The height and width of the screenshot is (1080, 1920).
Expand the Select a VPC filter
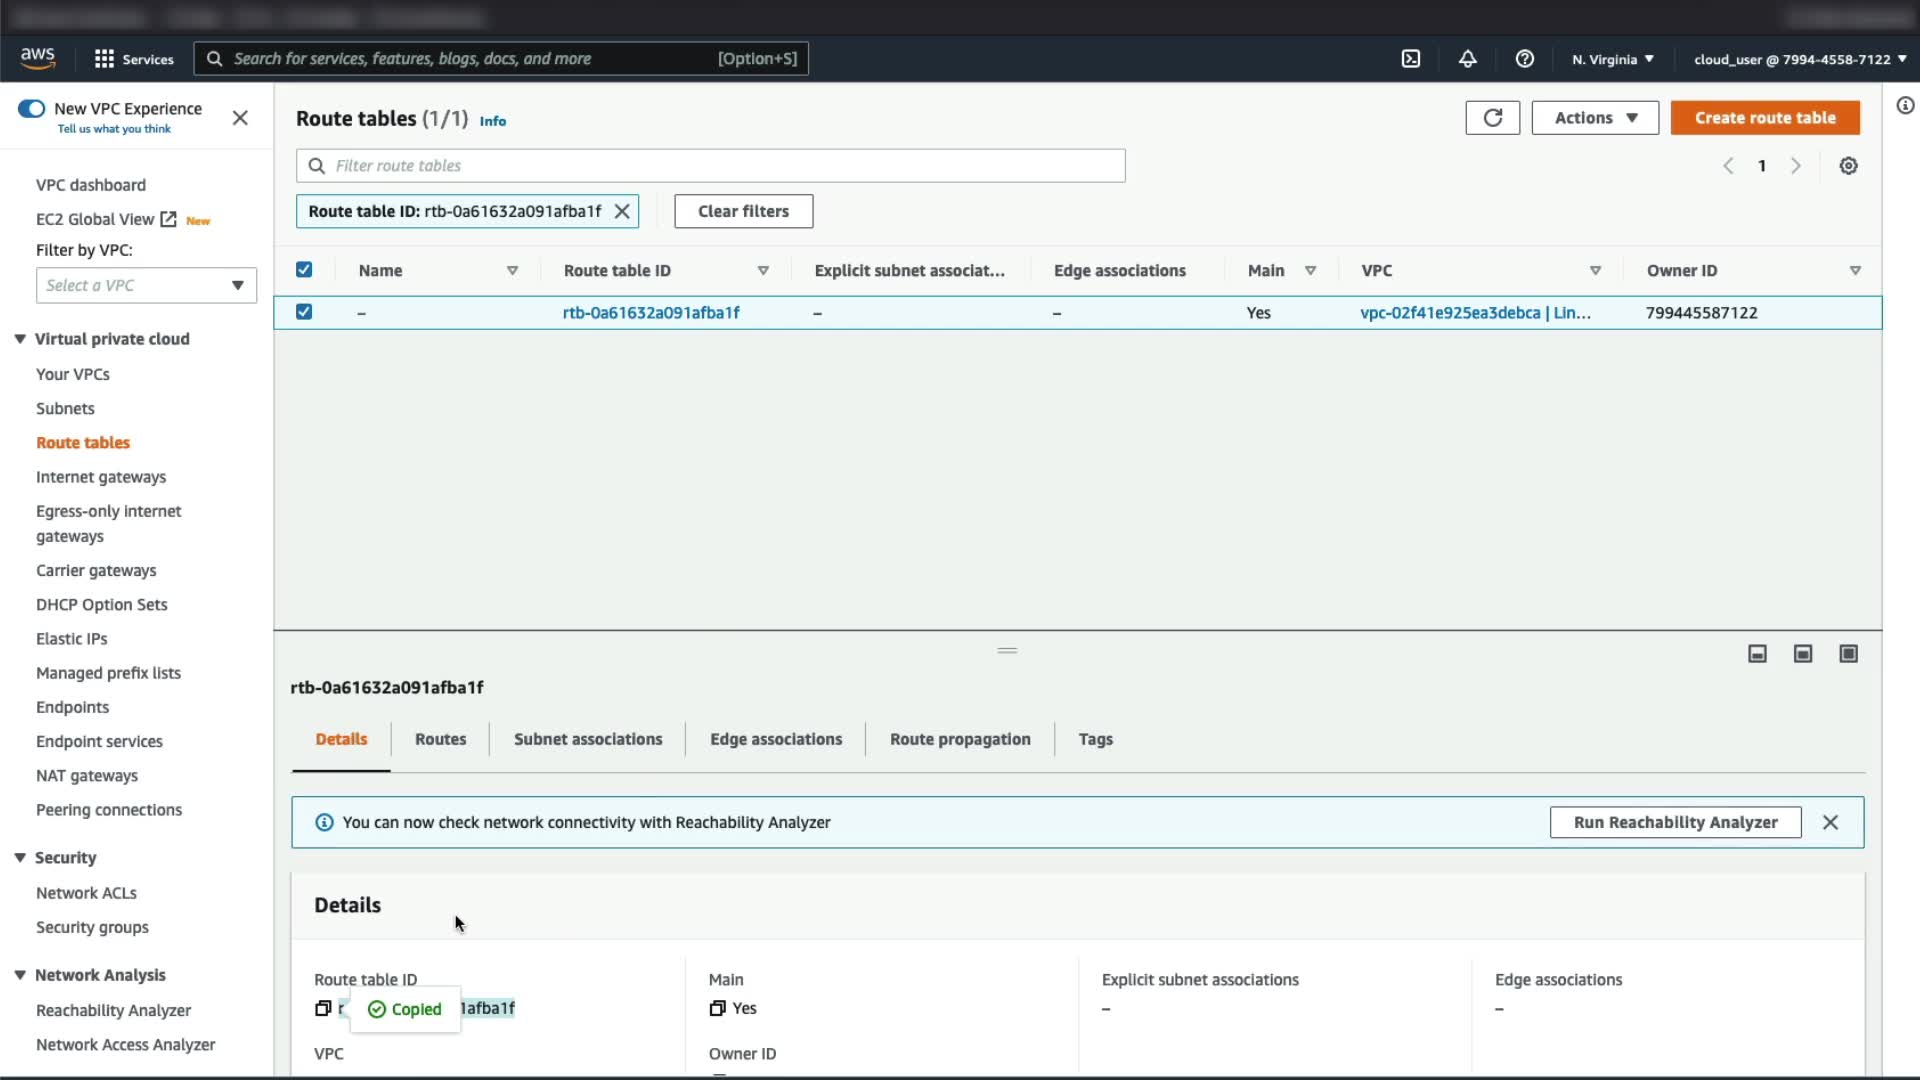146,285
